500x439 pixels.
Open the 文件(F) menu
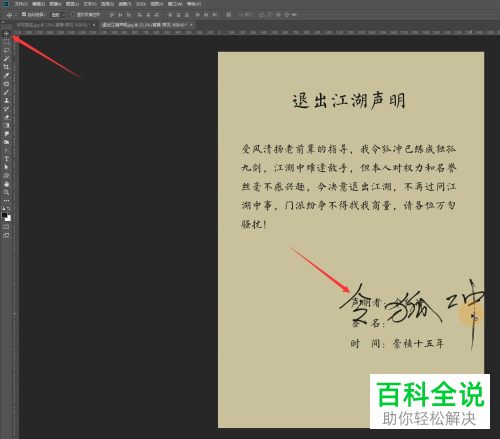(21, 4)
